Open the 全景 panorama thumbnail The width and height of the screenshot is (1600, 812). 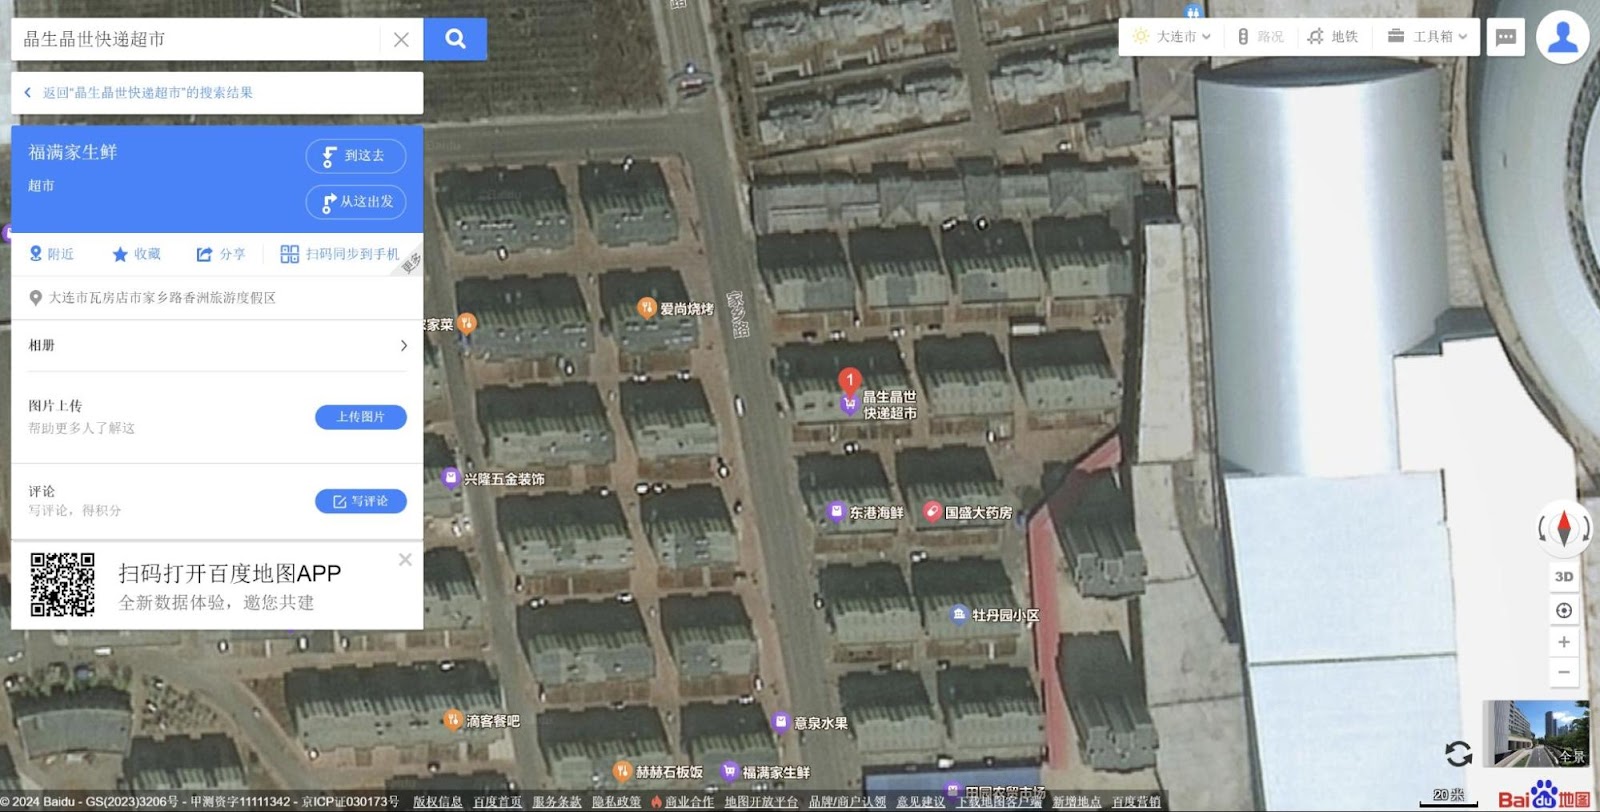point(1536,733)
